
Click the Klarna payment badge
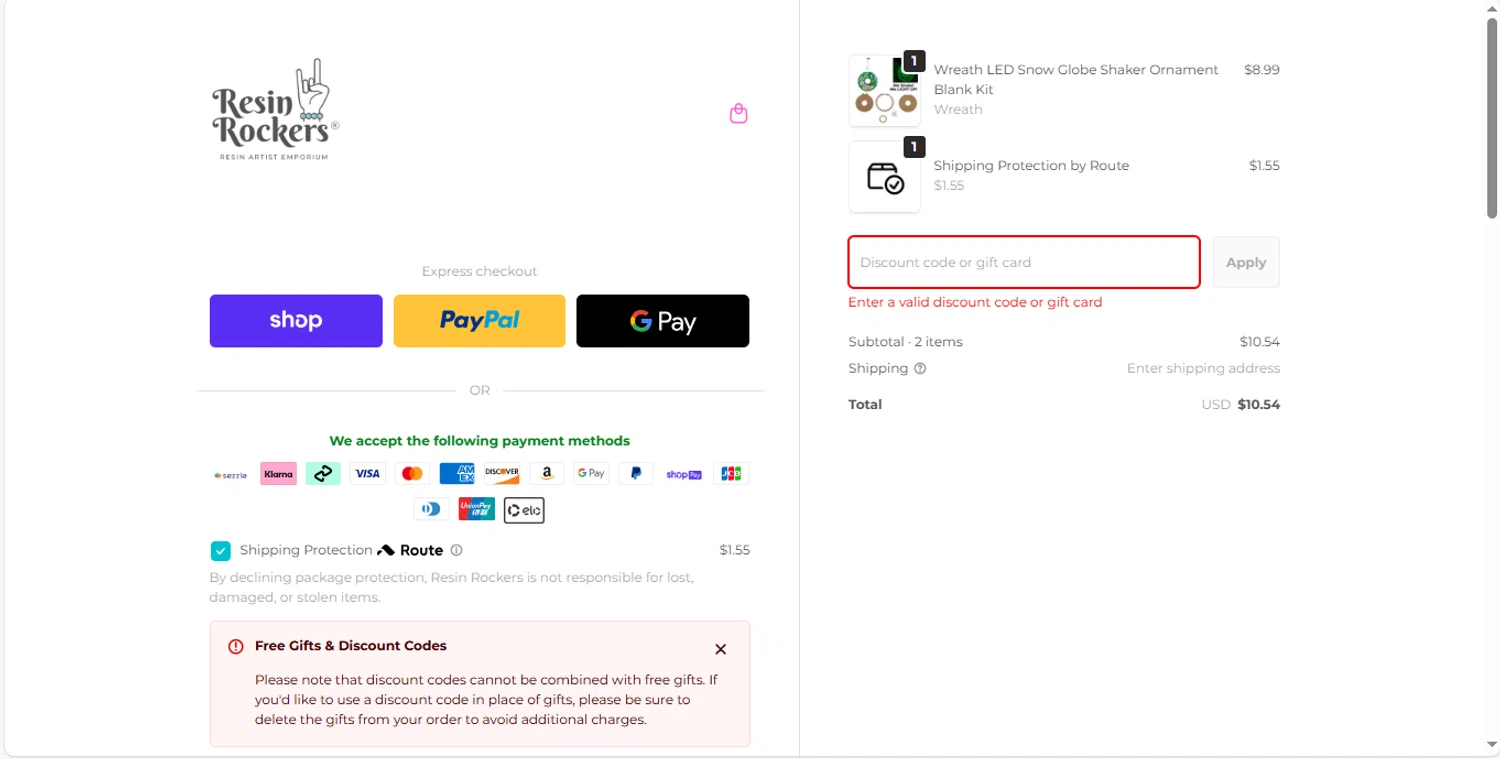[278, 474]
